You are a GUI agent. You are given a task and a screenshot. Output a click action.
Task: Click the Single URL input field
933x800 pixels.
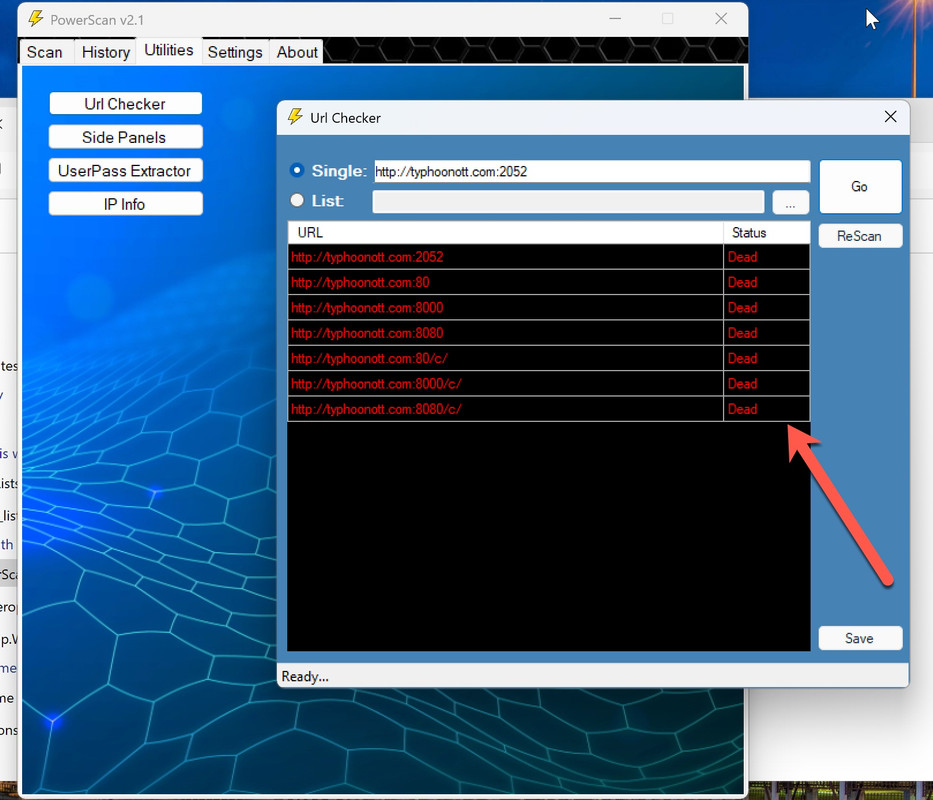pos(592,171)
